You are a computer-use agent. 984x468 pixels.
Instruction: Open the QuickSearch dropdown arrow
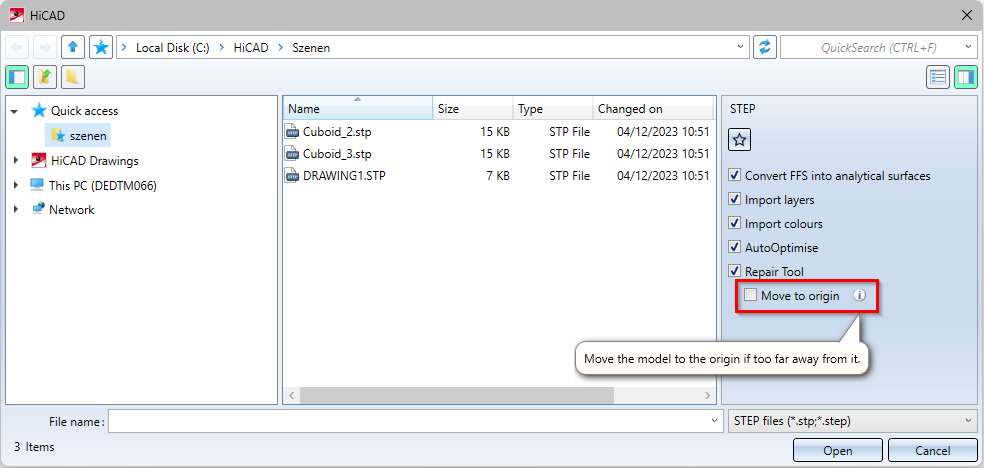[969, 47]
